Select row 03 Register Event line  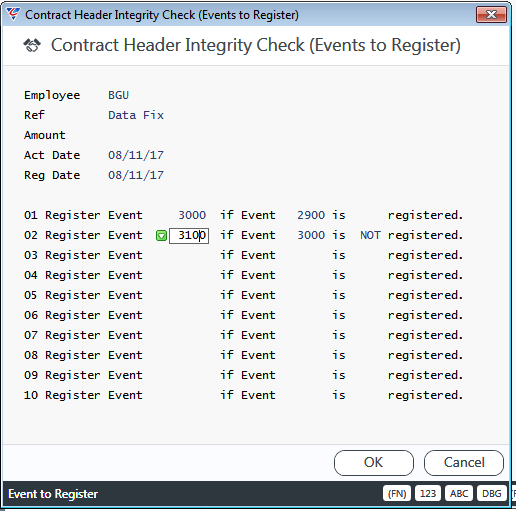pos(243,255)
